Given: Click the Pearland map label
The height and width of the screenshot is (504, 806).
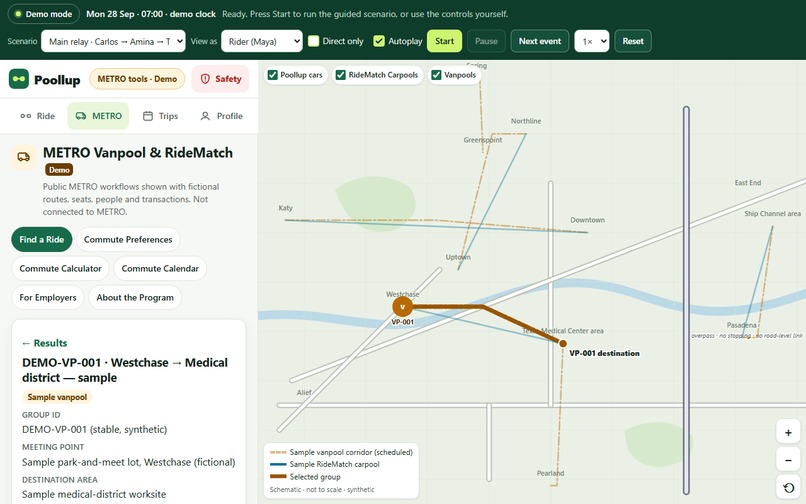Looking at the screenshot, I should (x=551, y=473).
